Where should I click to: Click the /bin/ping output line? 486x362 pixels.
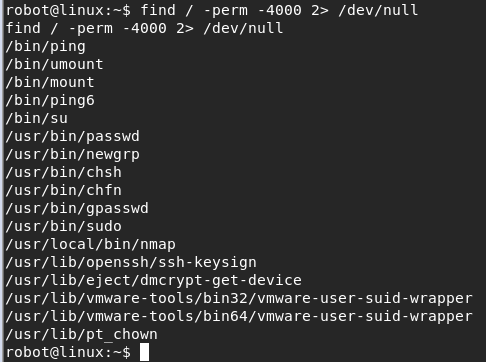click(x=46, y=46)
